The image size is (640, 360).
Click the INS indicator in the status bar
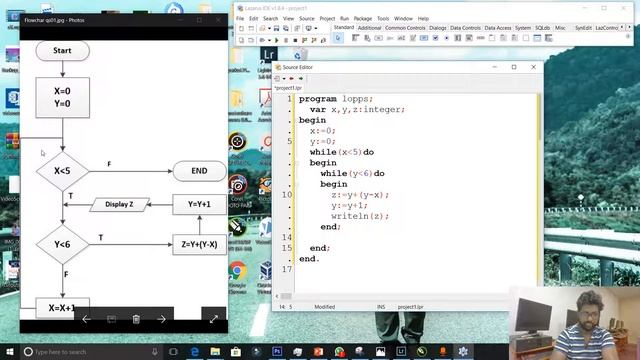click(x=381, y=307)
